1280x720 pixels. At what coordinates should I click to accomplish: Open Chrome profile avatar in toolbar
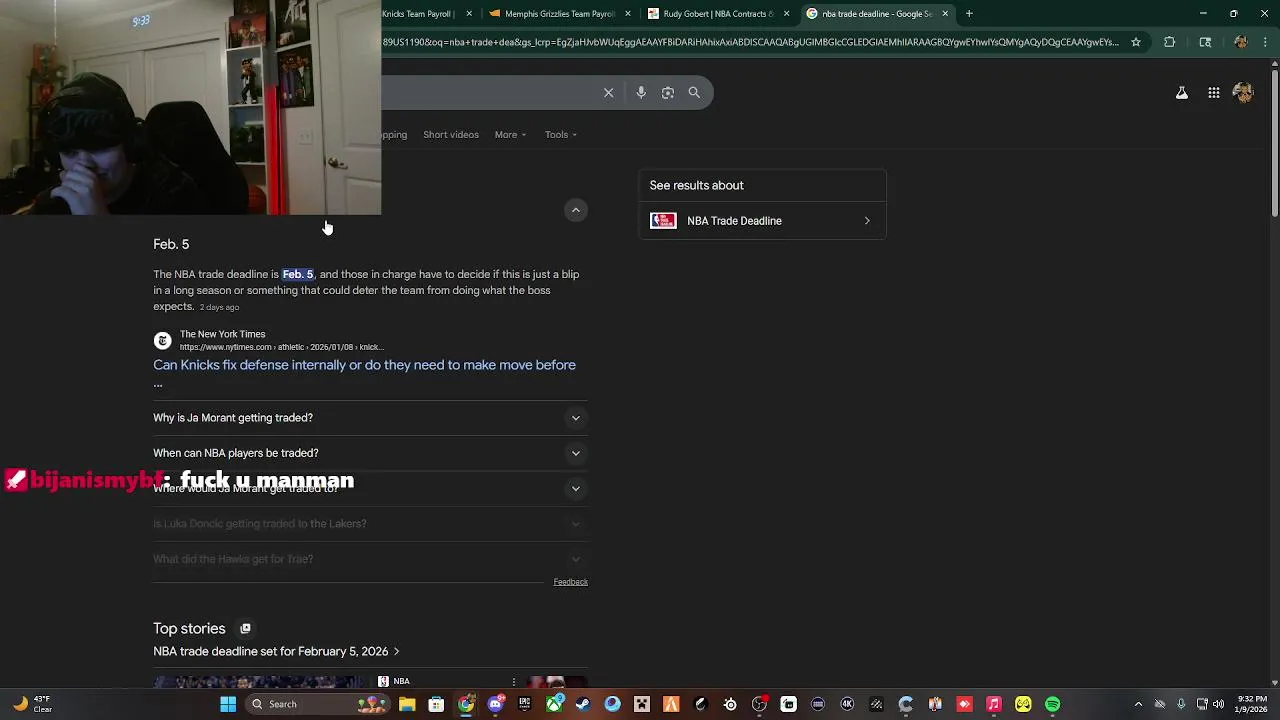click(x=1241, y=42)
